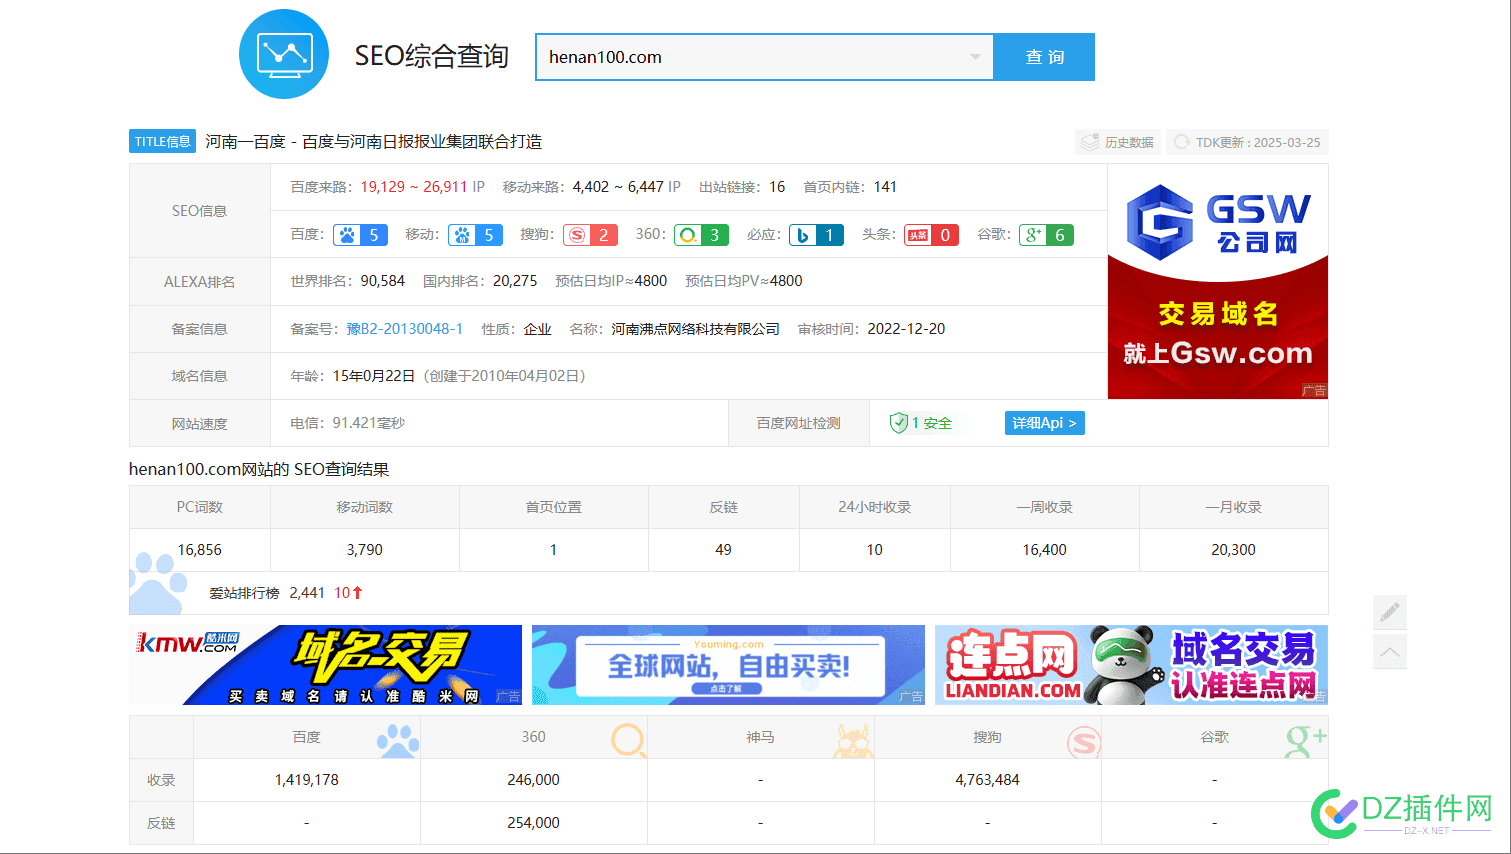Click PC词数 value 16,856
The width and height of the screenshot is (1511, 854).
point(199,550)
